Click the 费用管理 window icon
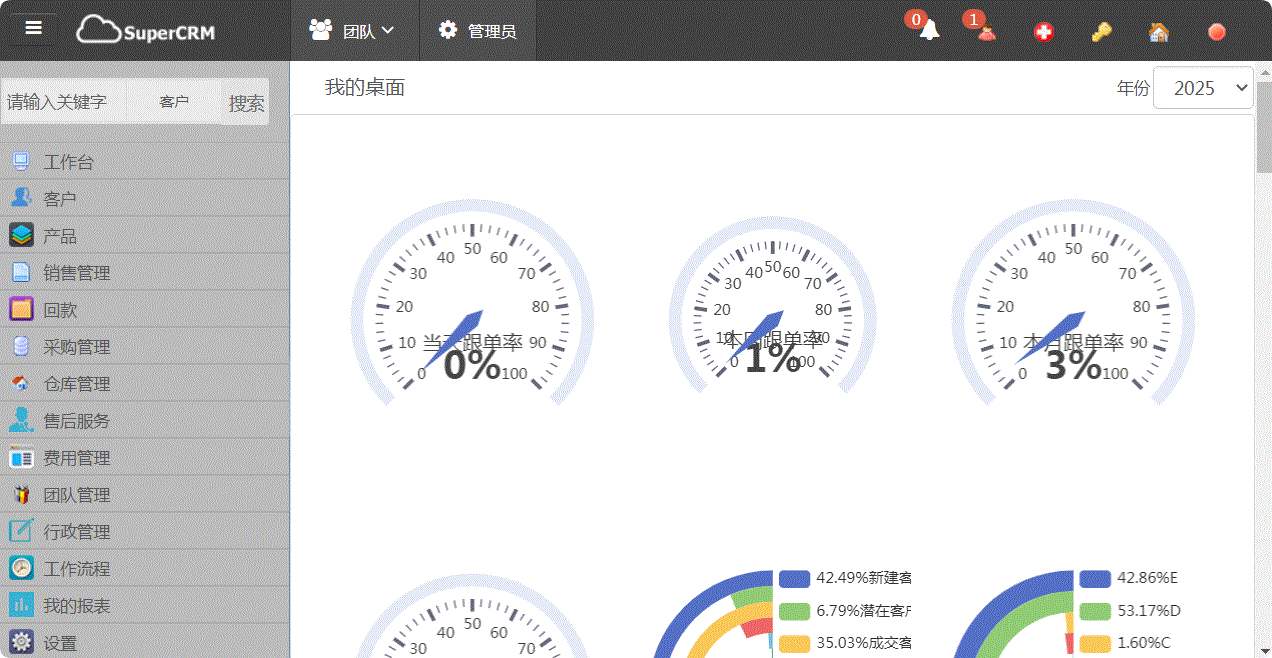 (x=21, y=458)
